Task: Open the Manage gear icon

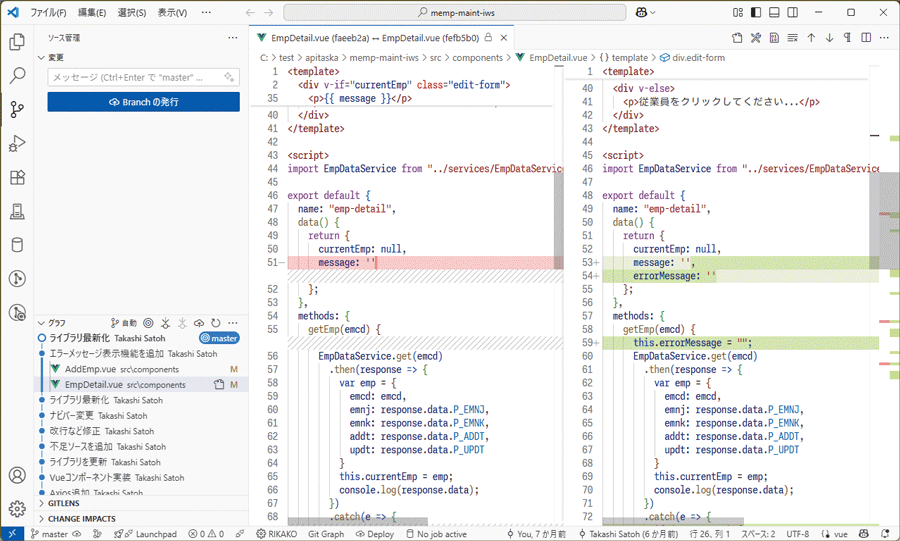Action: 17,509
